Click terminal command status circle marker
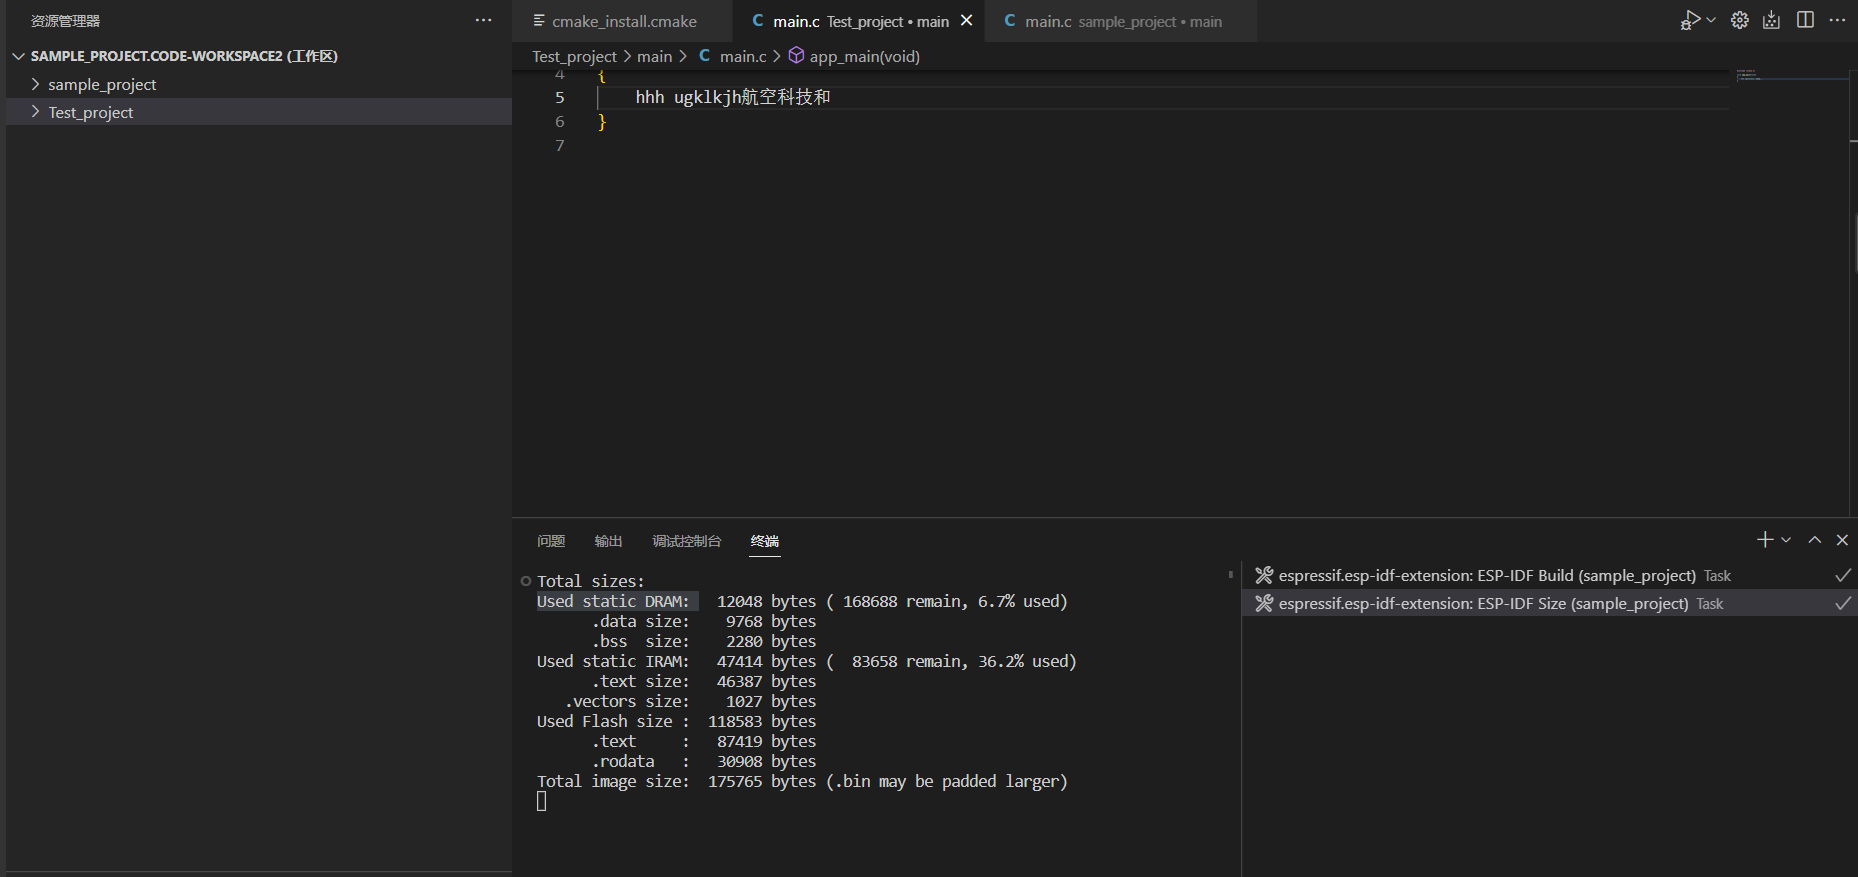1858x877 pixels. coord(526,581)
